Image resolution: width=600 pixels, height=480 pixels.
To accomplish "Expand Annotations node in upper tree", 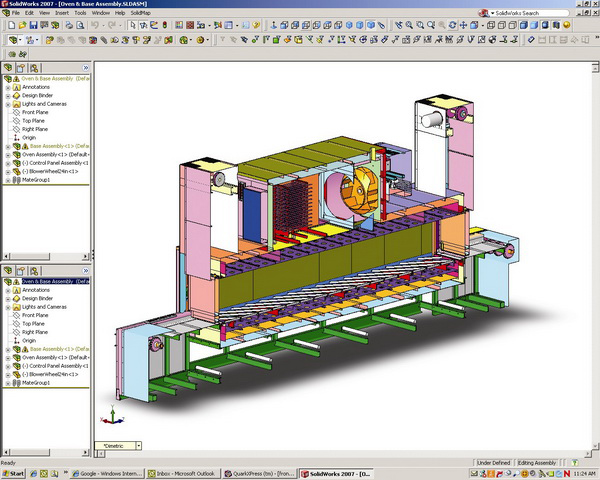I will coord(8,86).
